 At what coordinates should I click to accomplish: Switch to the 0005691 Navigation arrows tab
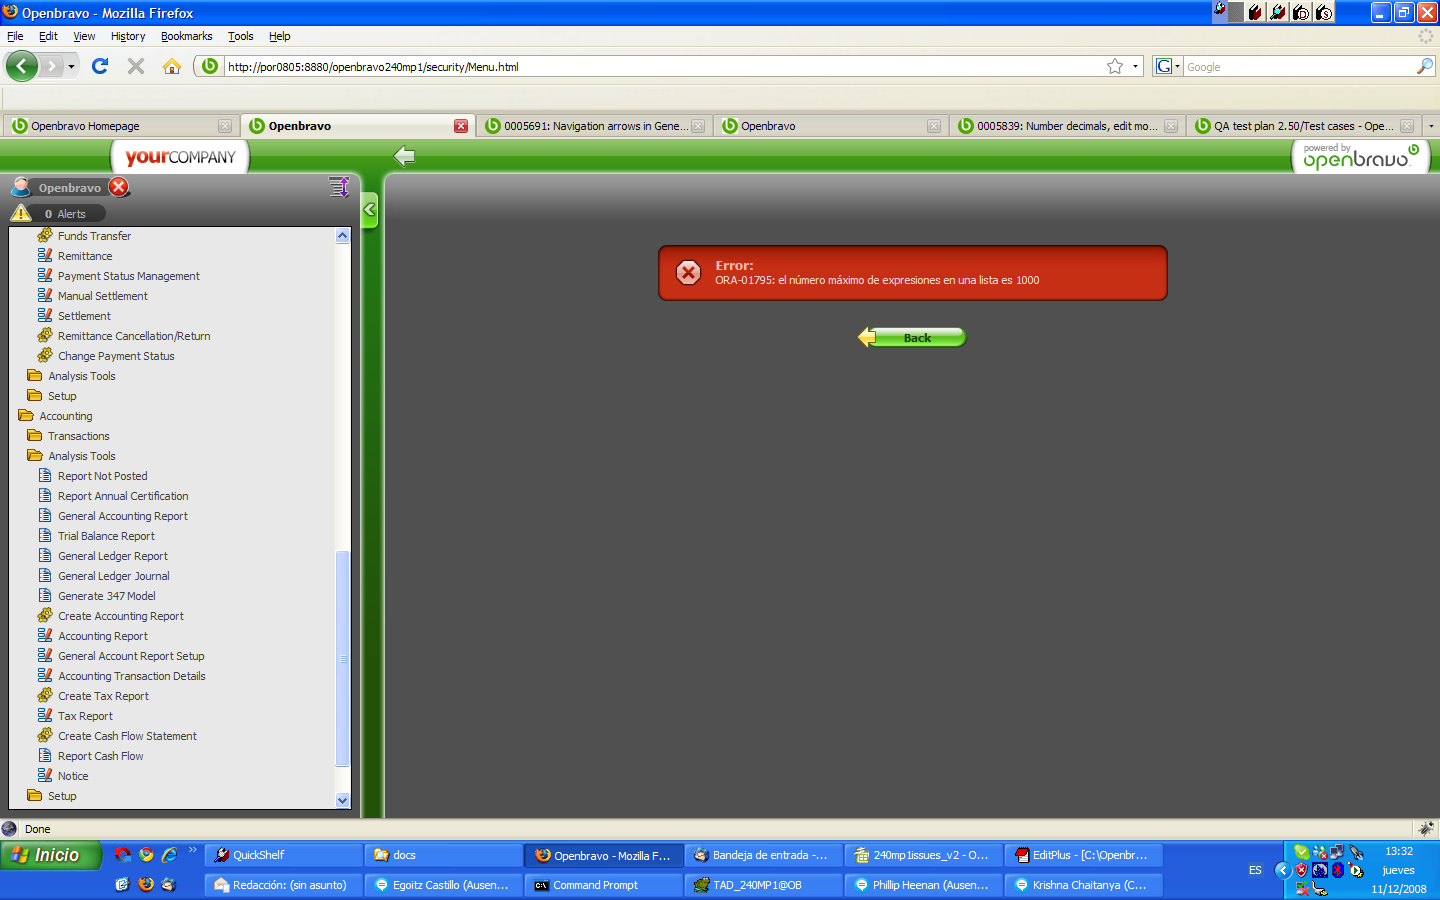coord(595,126)
